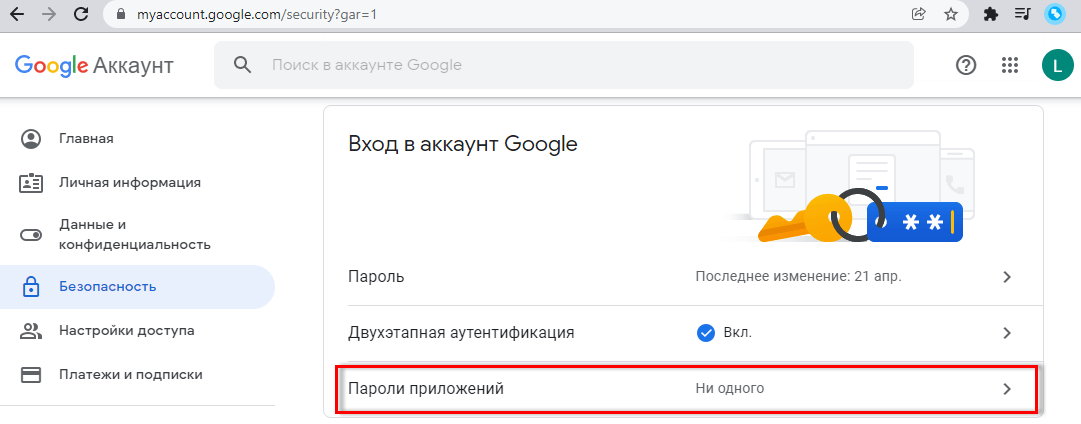Open Личная информация sidebar item
1081x424 pixels.
coord(129,182)
